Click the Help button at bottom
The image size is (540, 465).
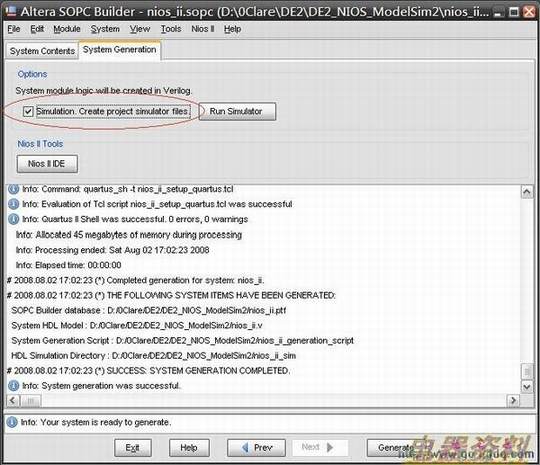coord(189,448)
